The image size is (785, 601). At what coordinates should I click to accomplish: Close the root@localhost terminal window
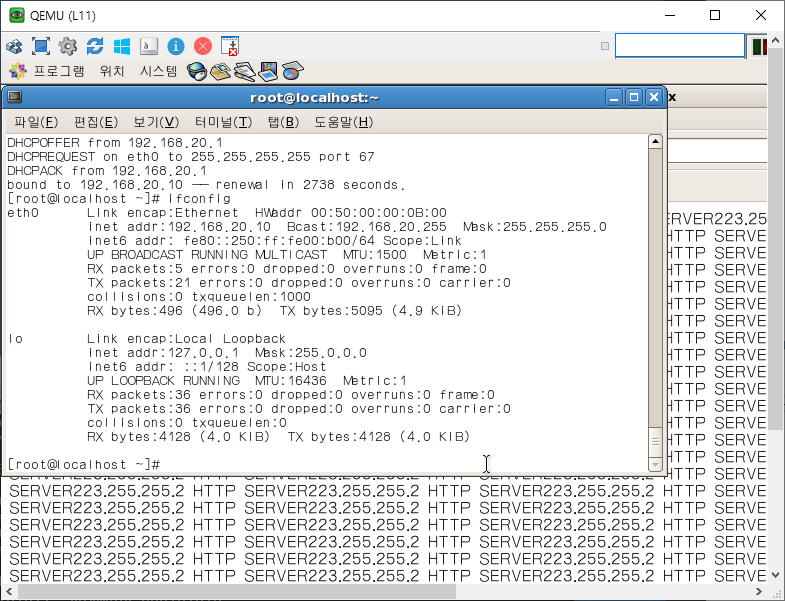pos(654,97)
